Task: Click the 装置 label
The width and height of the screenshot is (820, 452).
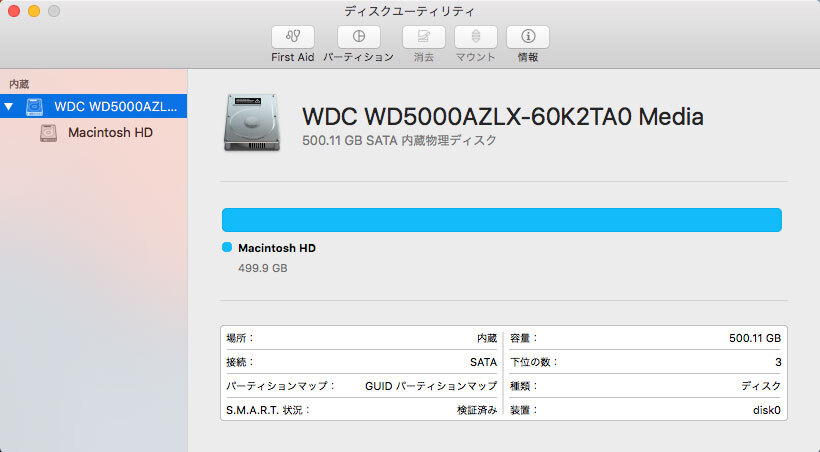Action: click(523, 410)
